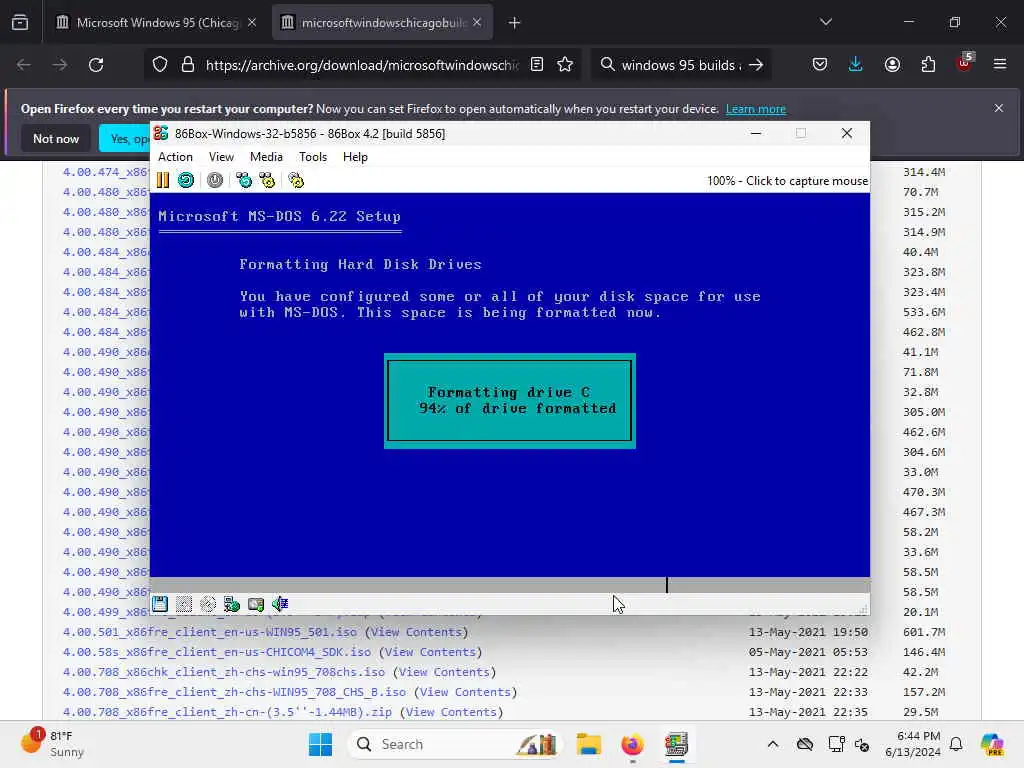Click the sound speaker status bar icon
This screenshot has width=1024, height=768.
pos(280,604)
